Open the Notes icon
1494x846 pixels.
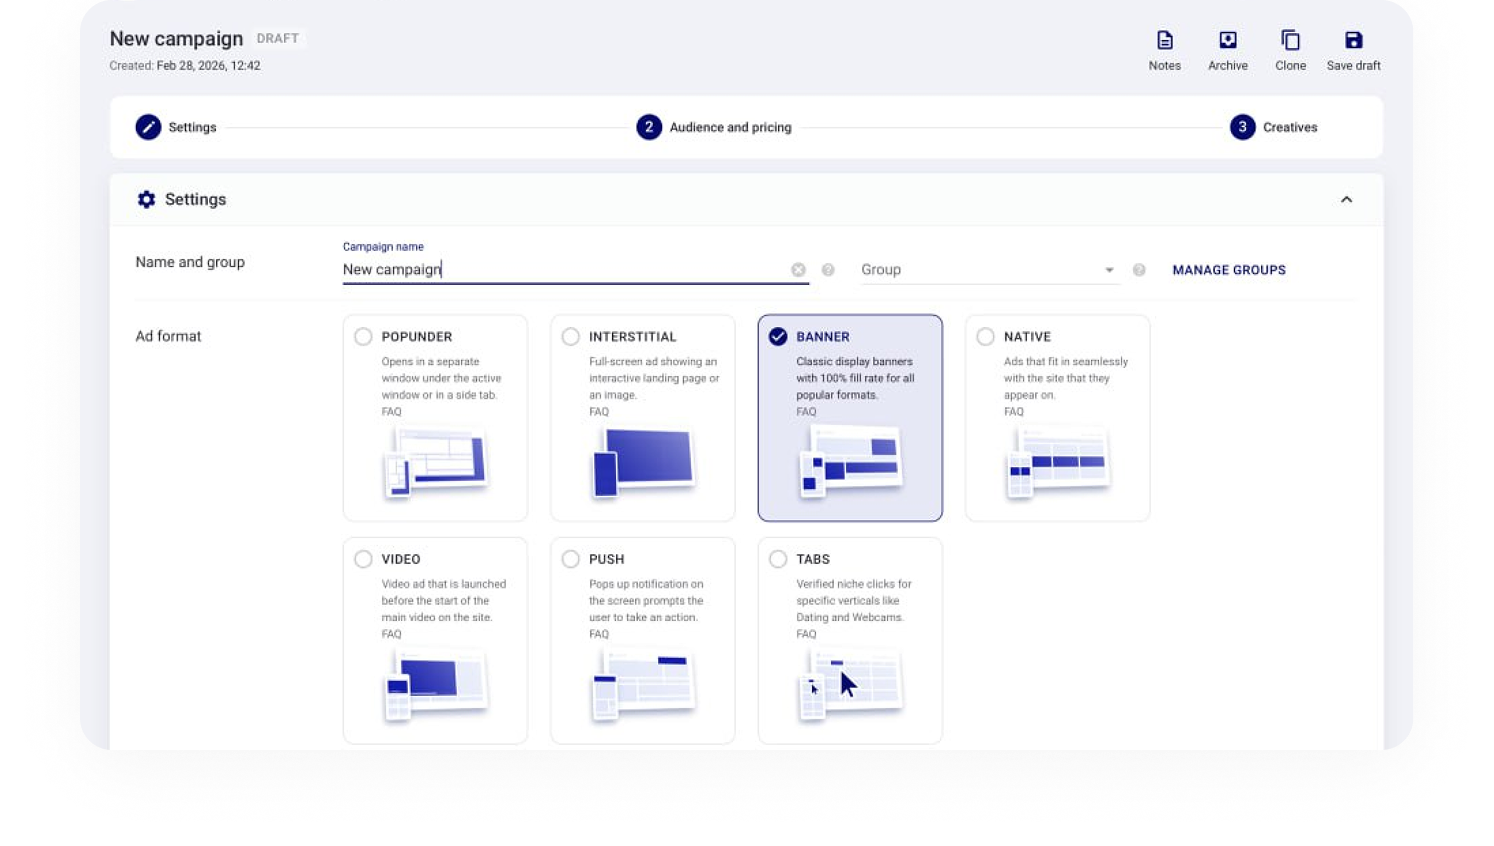(x=1164, y=41)
